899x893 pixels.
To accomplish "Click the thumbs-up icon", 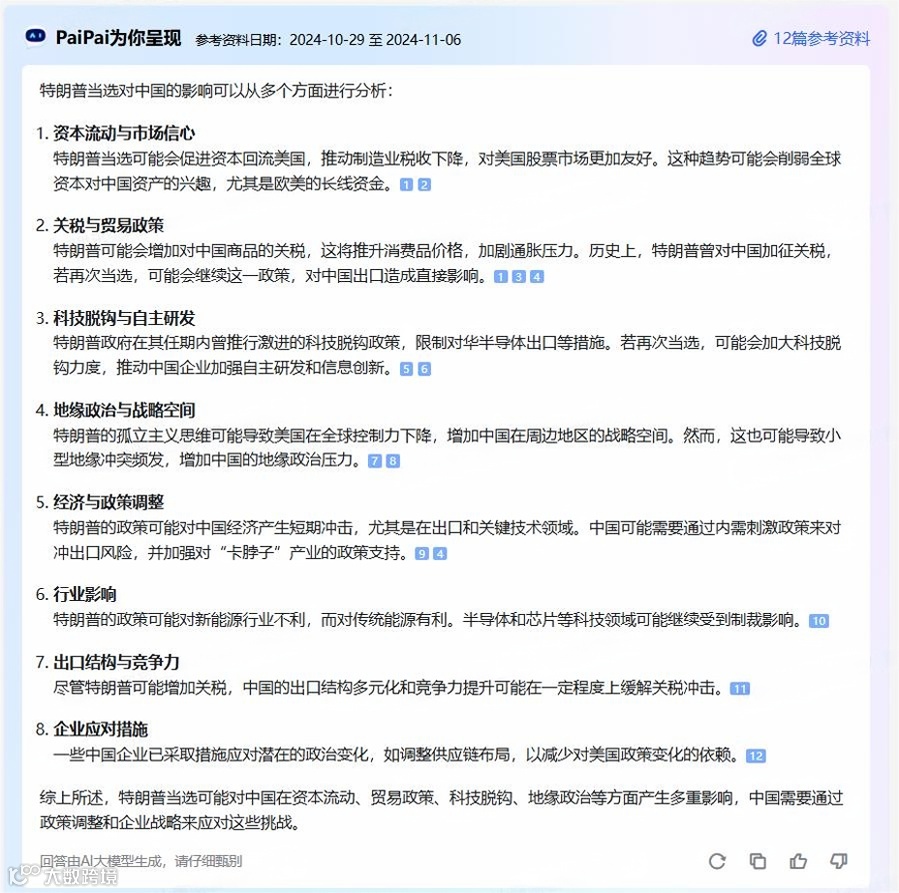I will [x=798, y=861].
